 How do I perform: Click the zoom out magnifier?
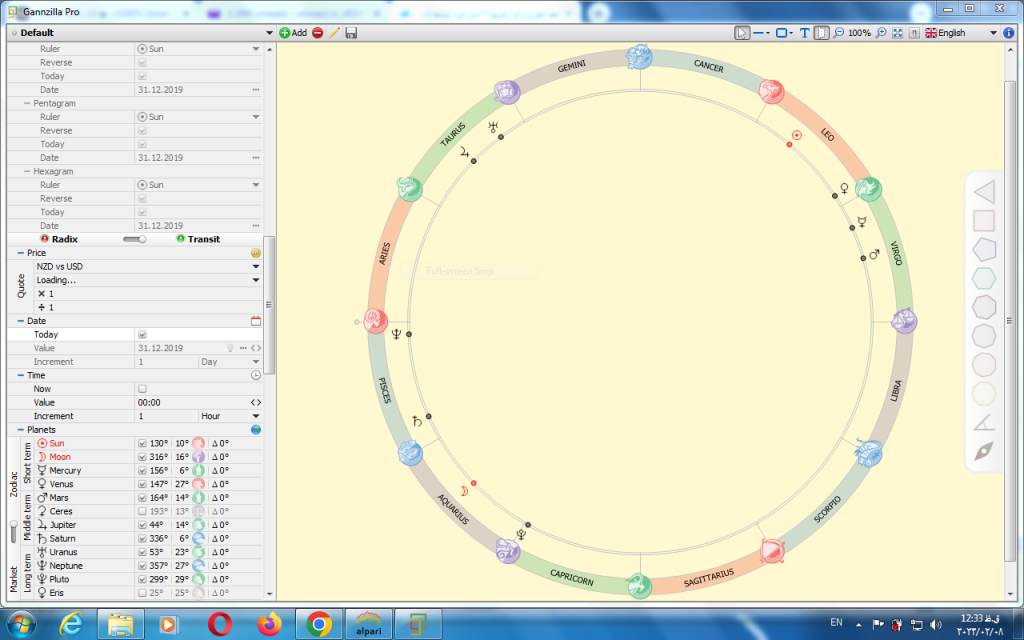839,33
